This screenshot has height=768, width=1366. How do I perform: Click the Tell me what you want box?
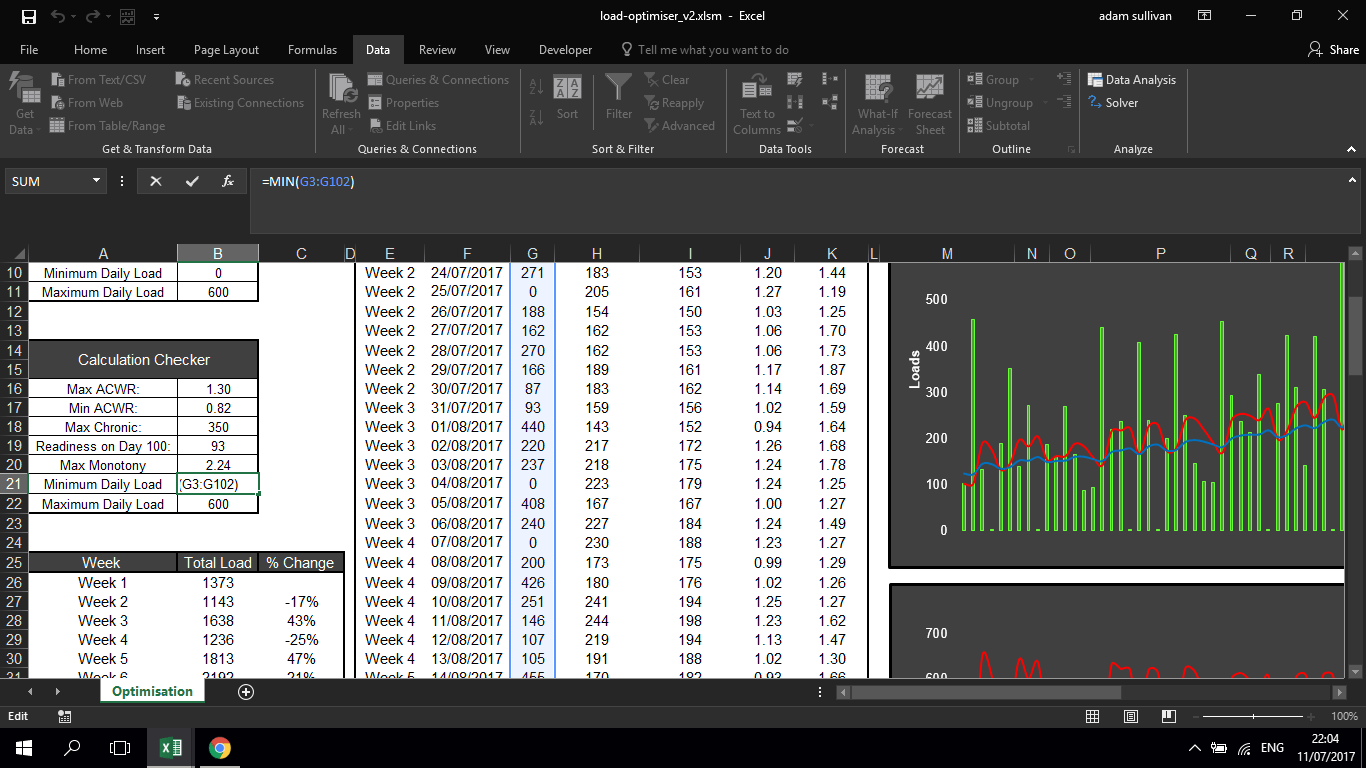coord(712,50)
